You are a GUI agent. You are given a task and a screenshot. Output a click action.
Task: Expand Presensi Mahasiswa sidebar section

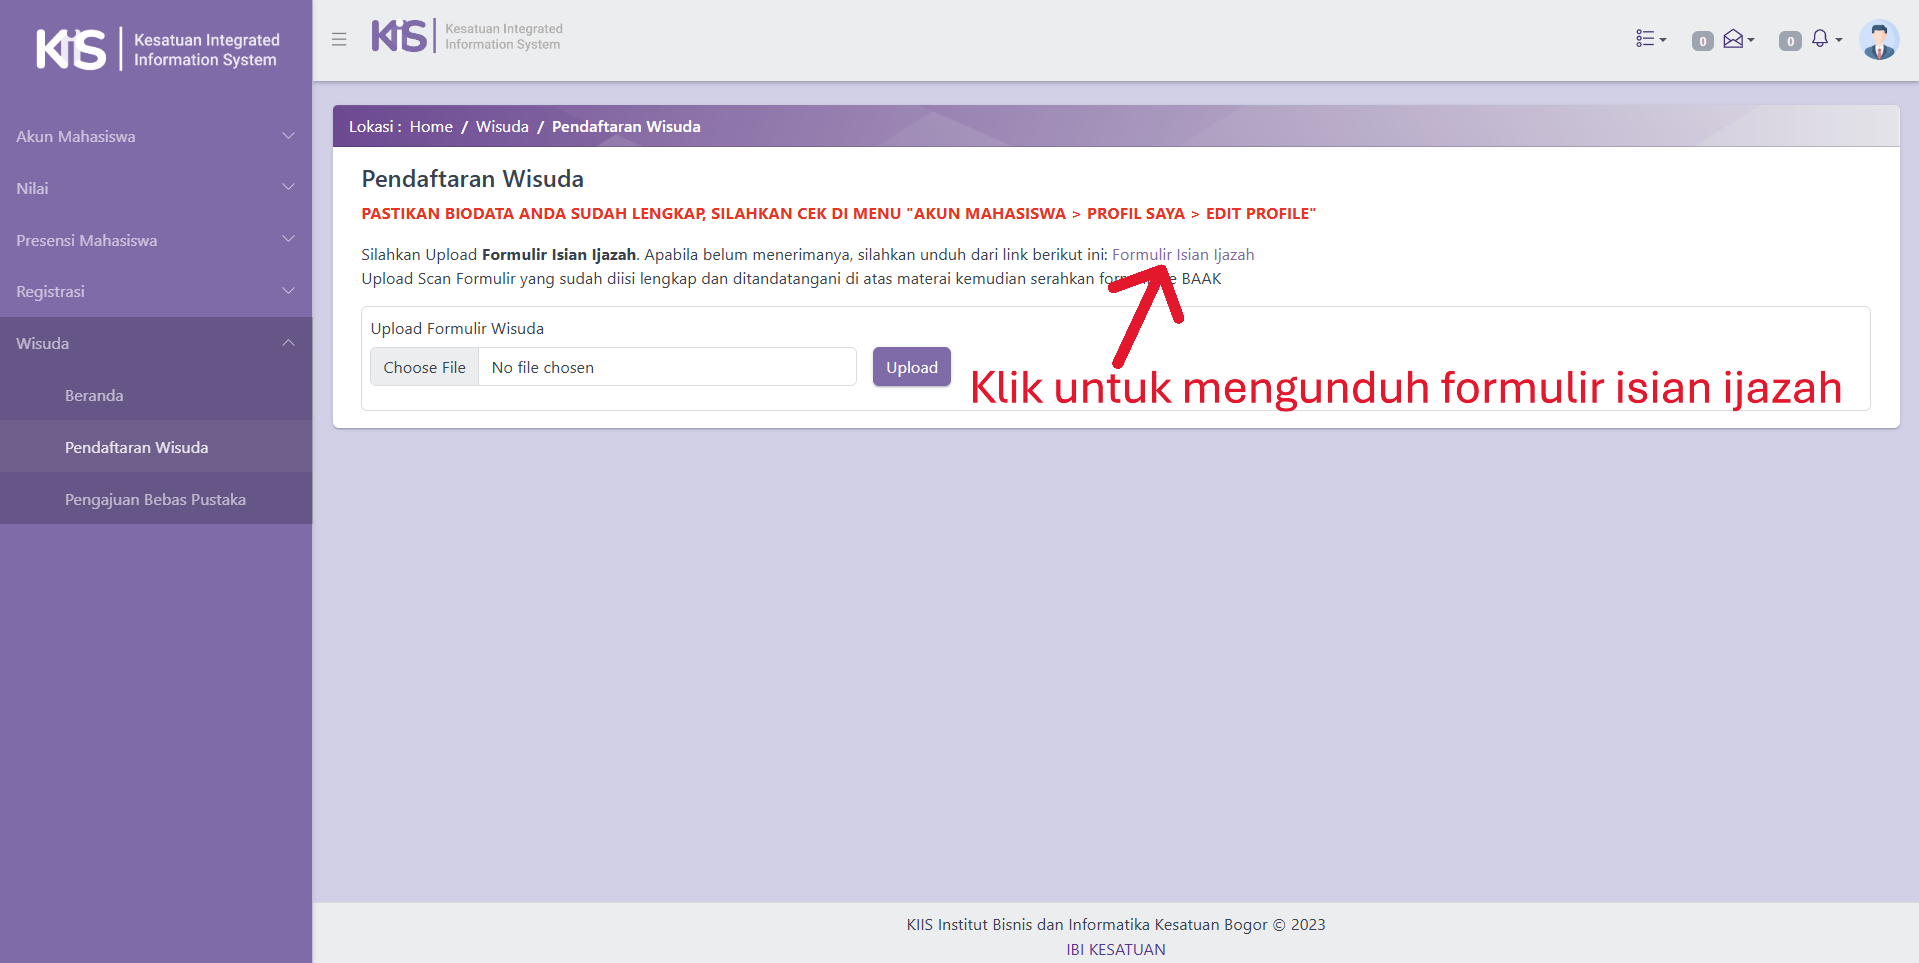coord(155,240)
